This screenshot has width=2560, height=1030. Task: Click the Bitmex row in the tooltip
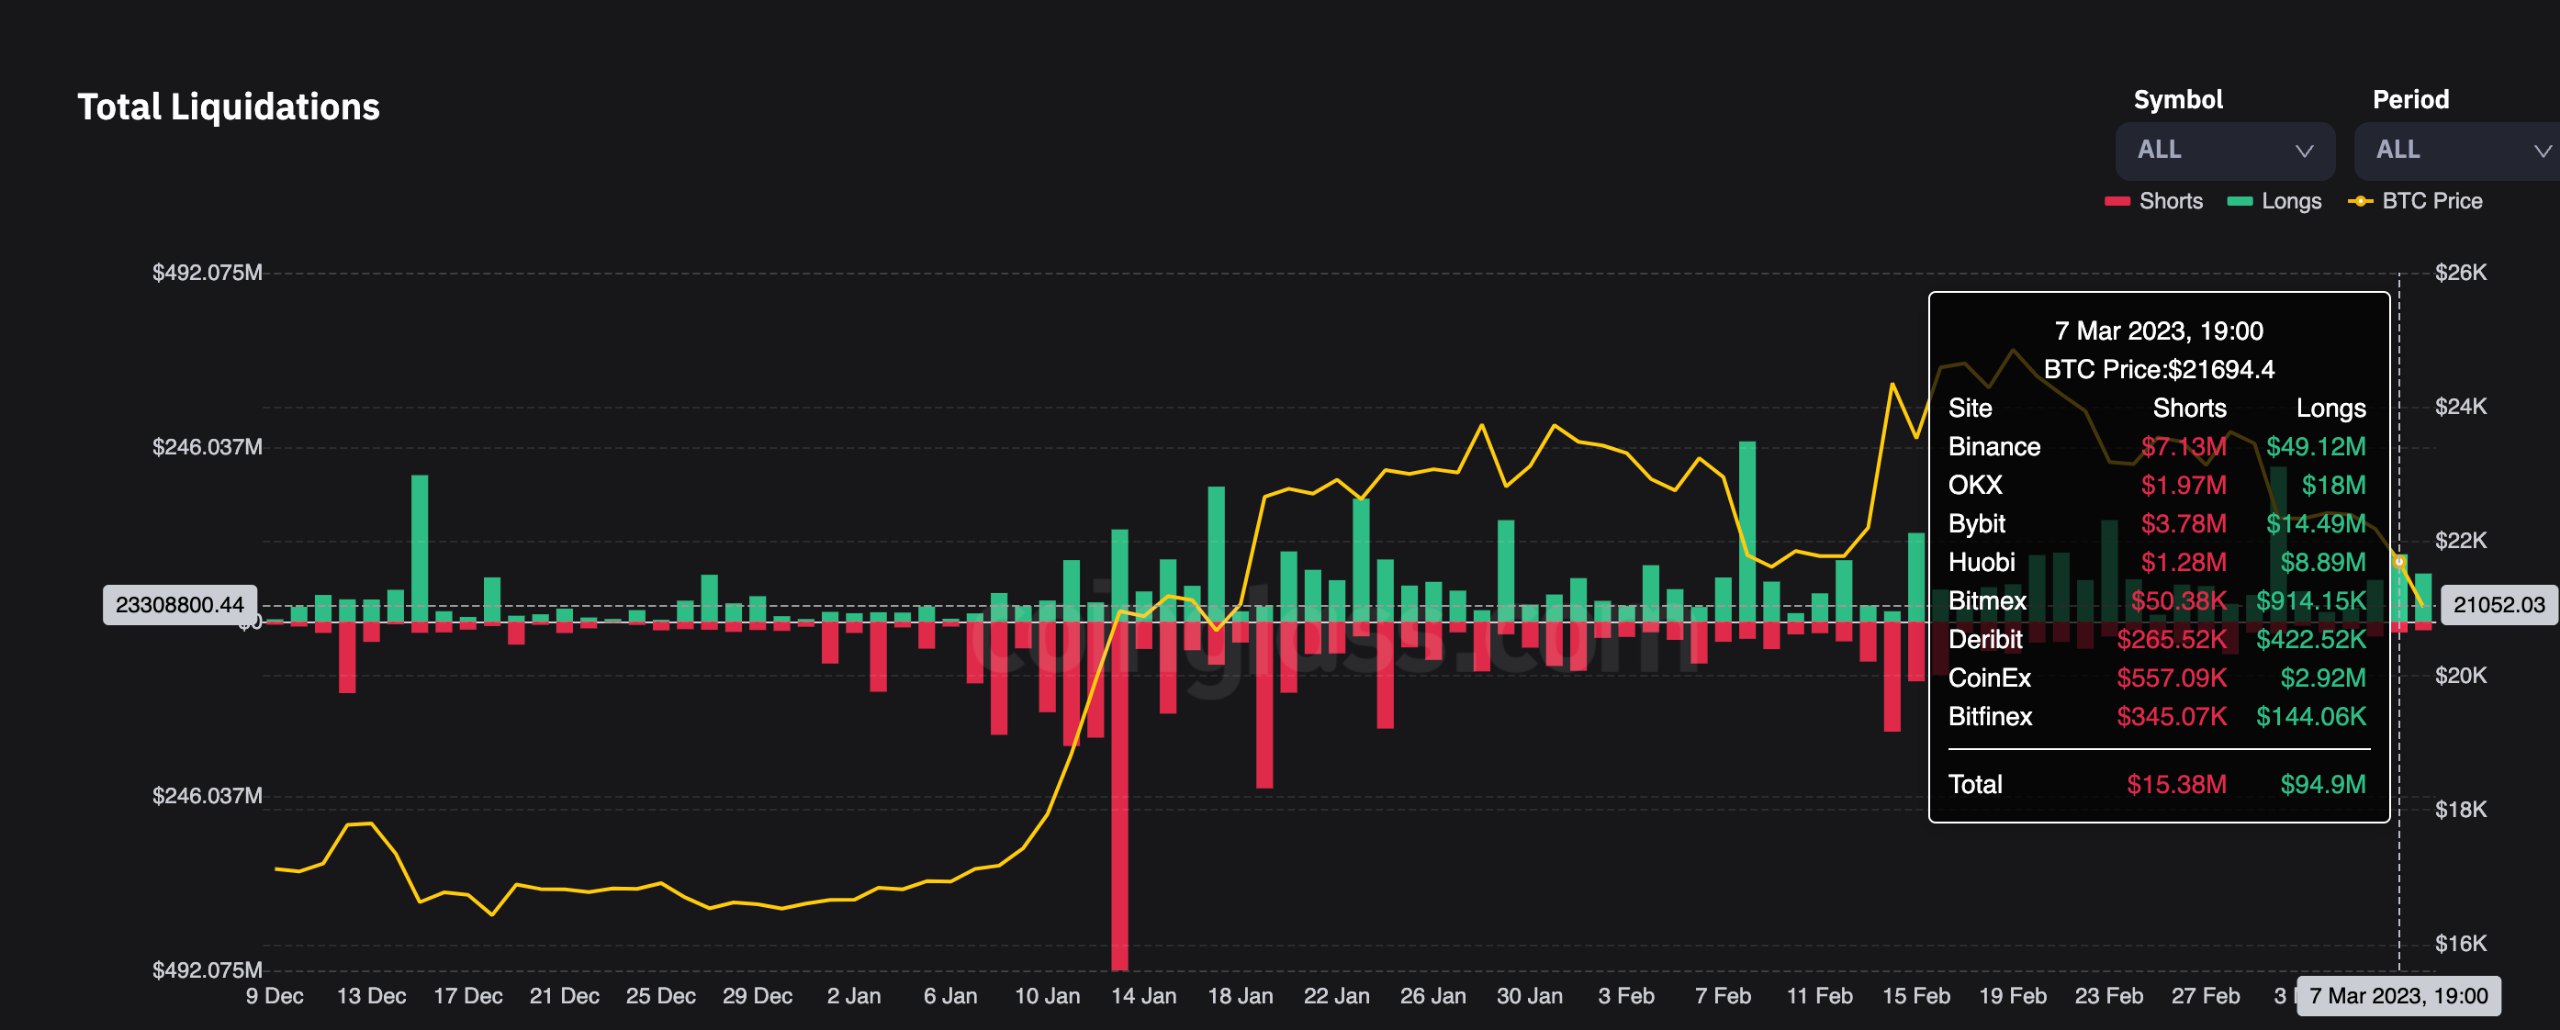click(2157, 601)
